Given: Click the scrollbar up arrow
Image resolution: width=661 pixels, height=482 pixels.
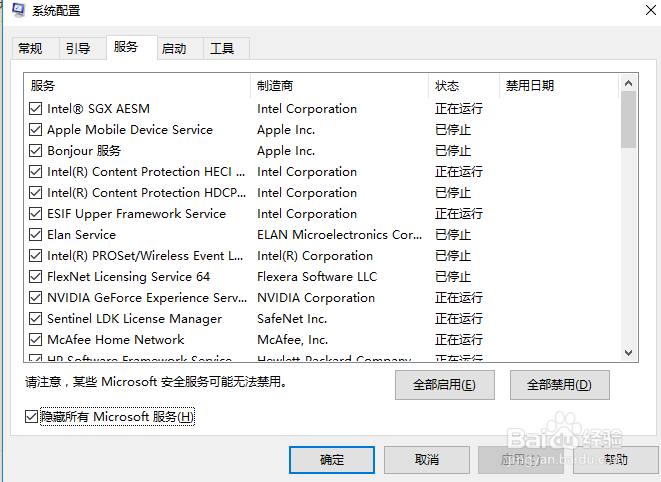Looking at the screenshot, I should pos(628,83).
